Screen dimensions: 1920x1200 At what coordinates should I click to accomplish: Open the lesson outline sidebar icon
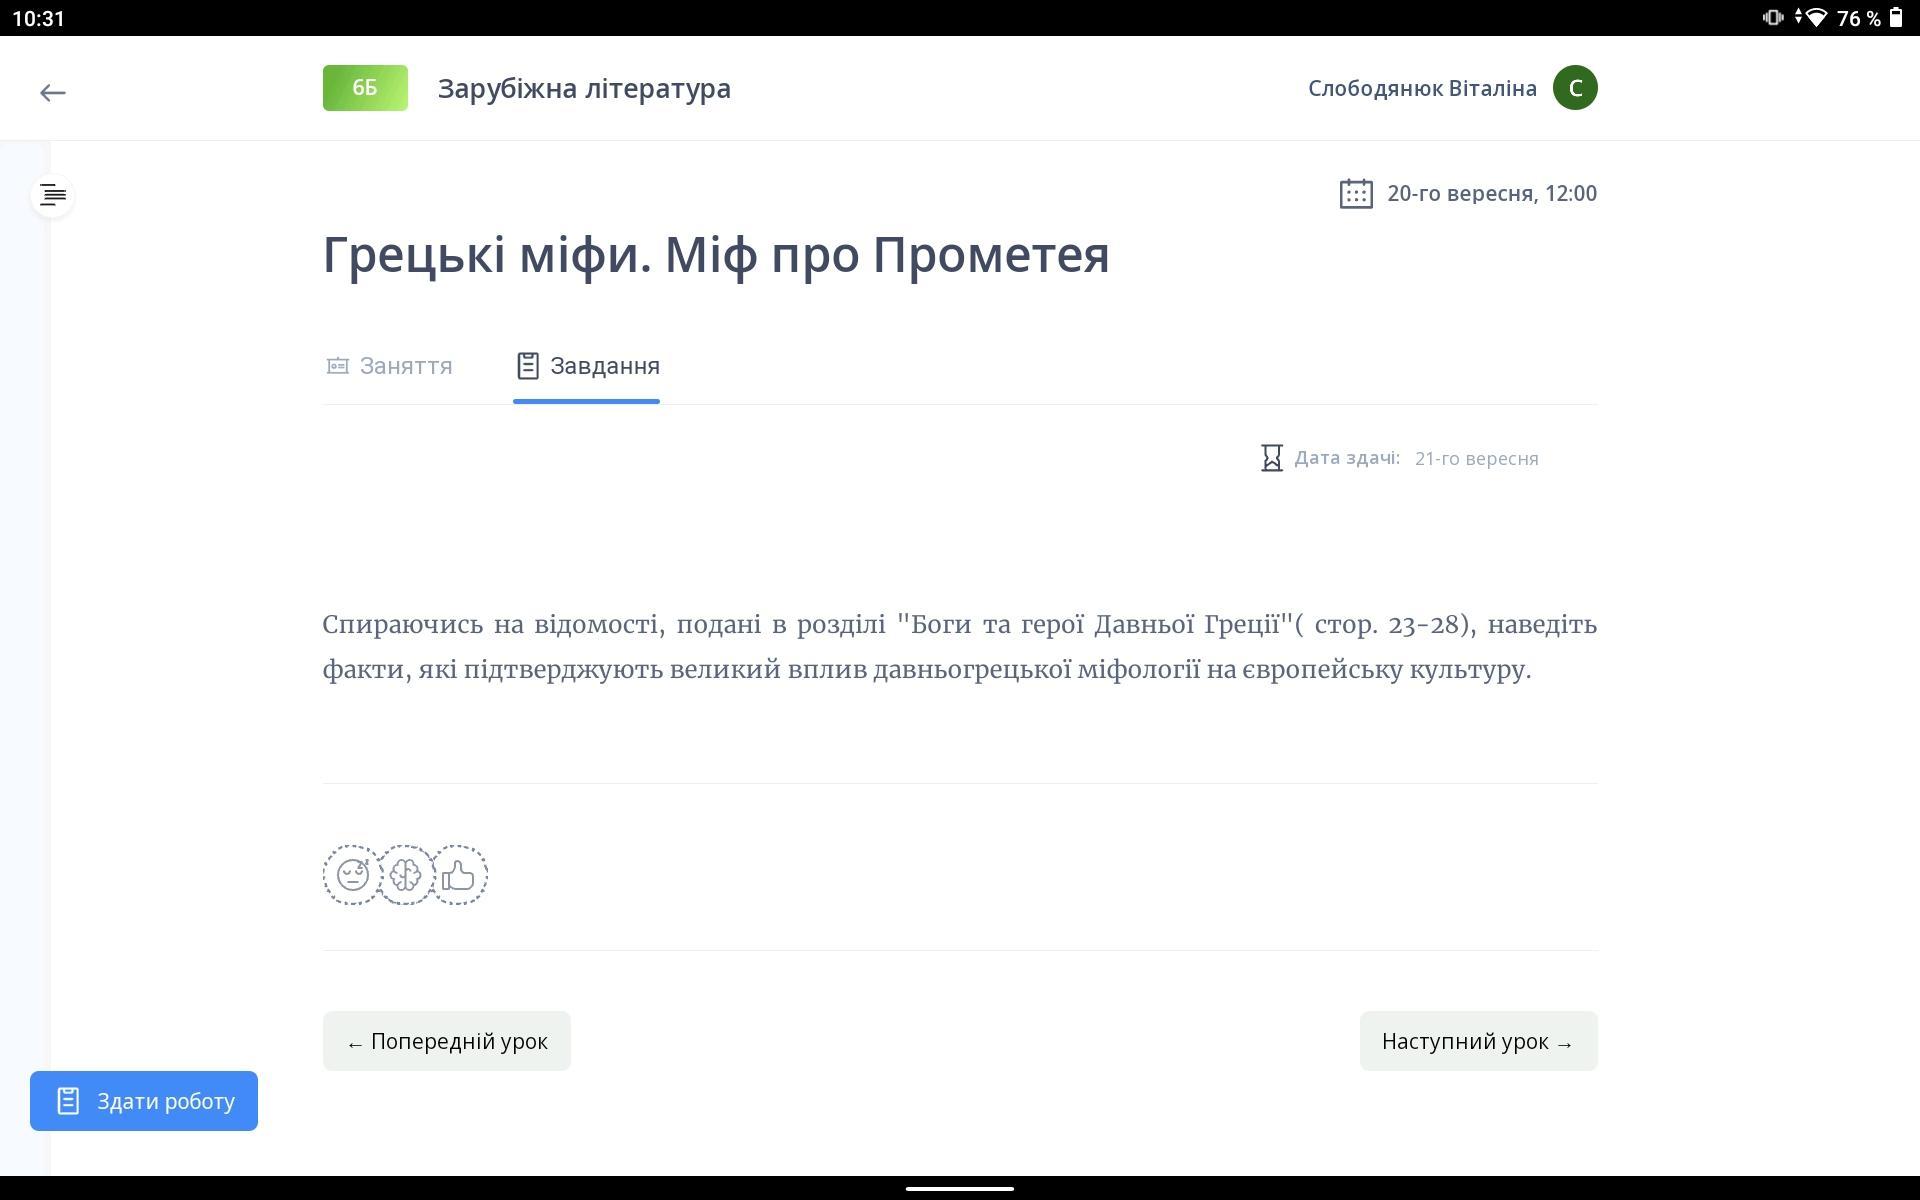[53, 195]
